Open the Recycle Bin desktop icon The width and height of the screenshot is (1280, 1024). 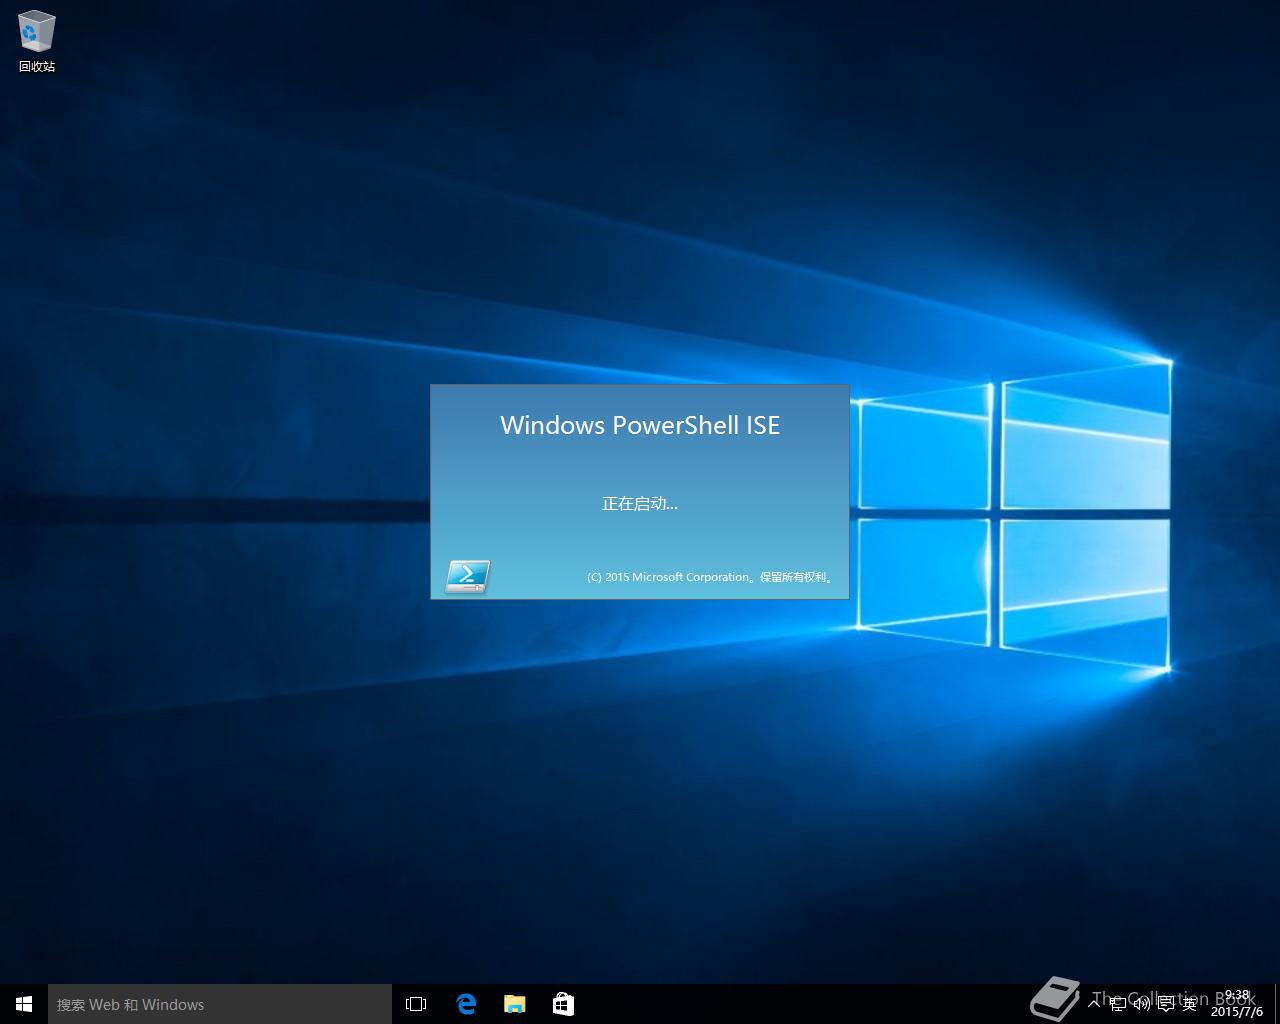point(37,42)
